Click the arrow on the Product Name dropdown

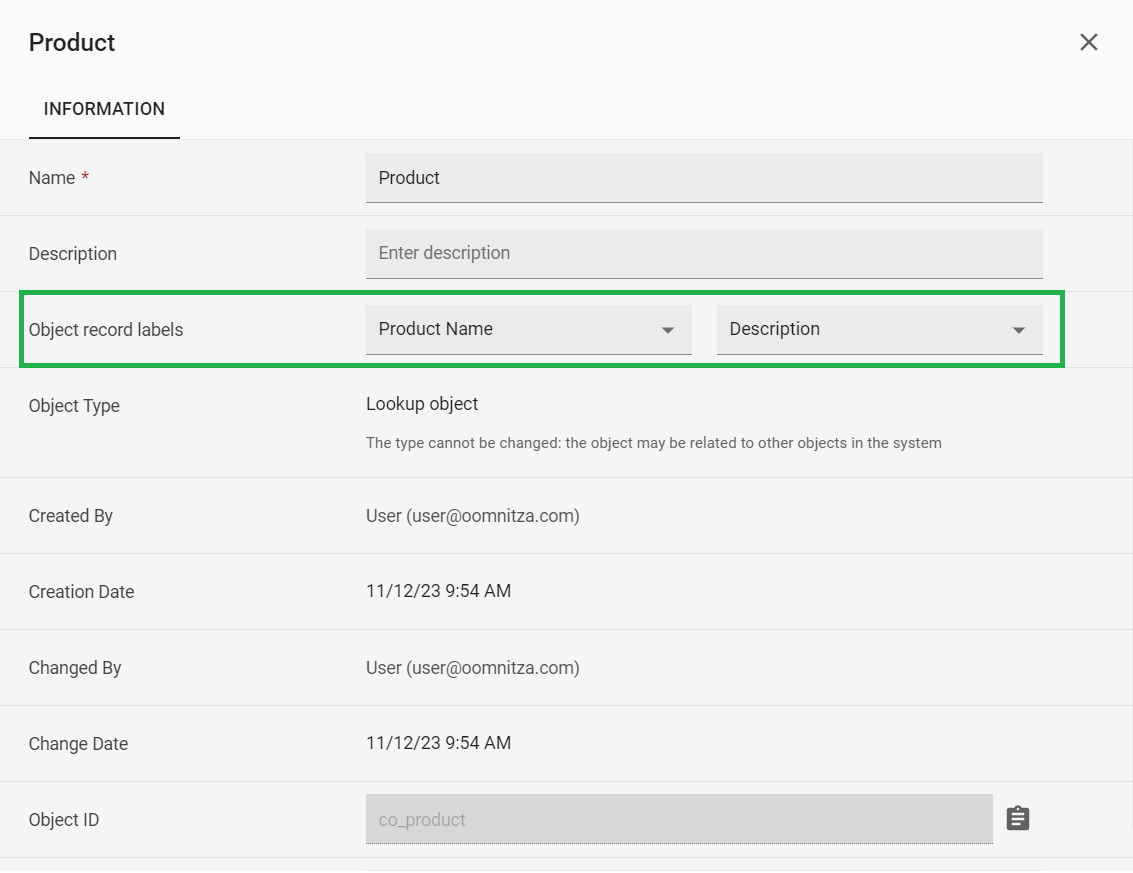click(668, 331)
